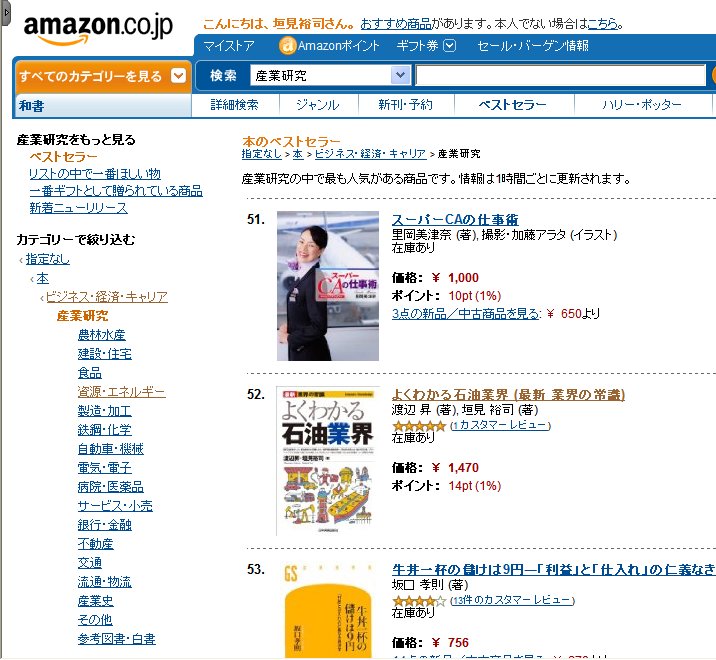Screen dimensions: 716x660
Task: Click the search text input field
Action: [561, 75]
